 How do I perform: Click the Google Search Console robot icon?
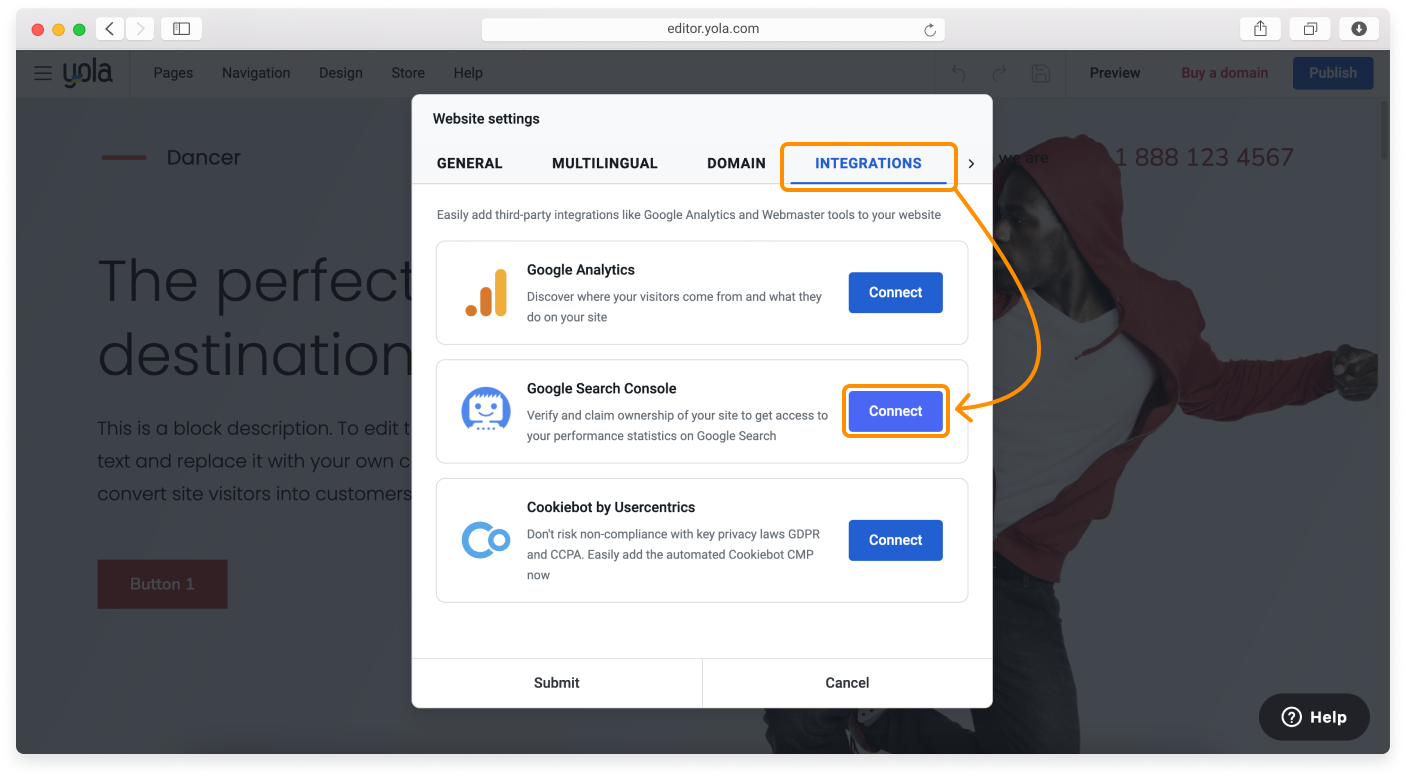486,410
